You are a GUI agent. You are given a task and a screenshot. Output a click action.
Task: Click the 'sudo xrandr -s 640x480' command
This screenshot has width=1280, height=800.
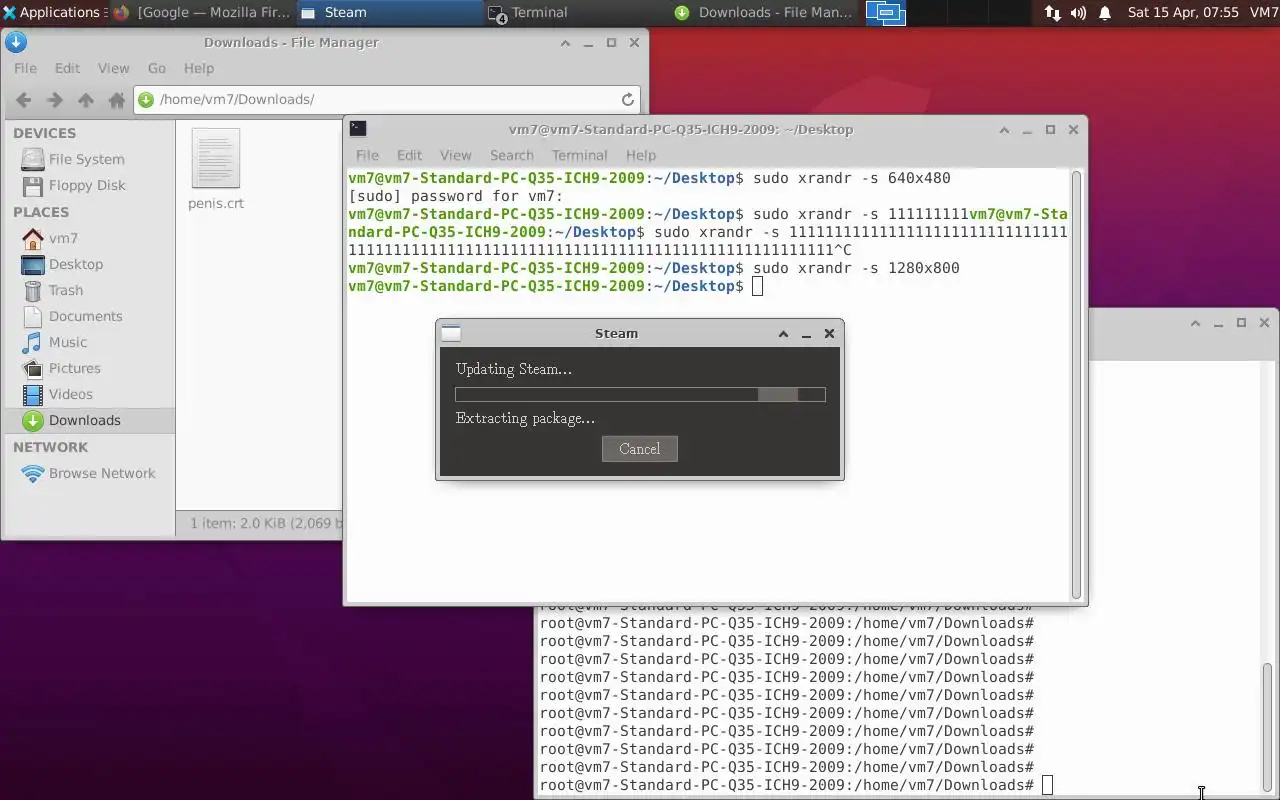click(852, 178)
